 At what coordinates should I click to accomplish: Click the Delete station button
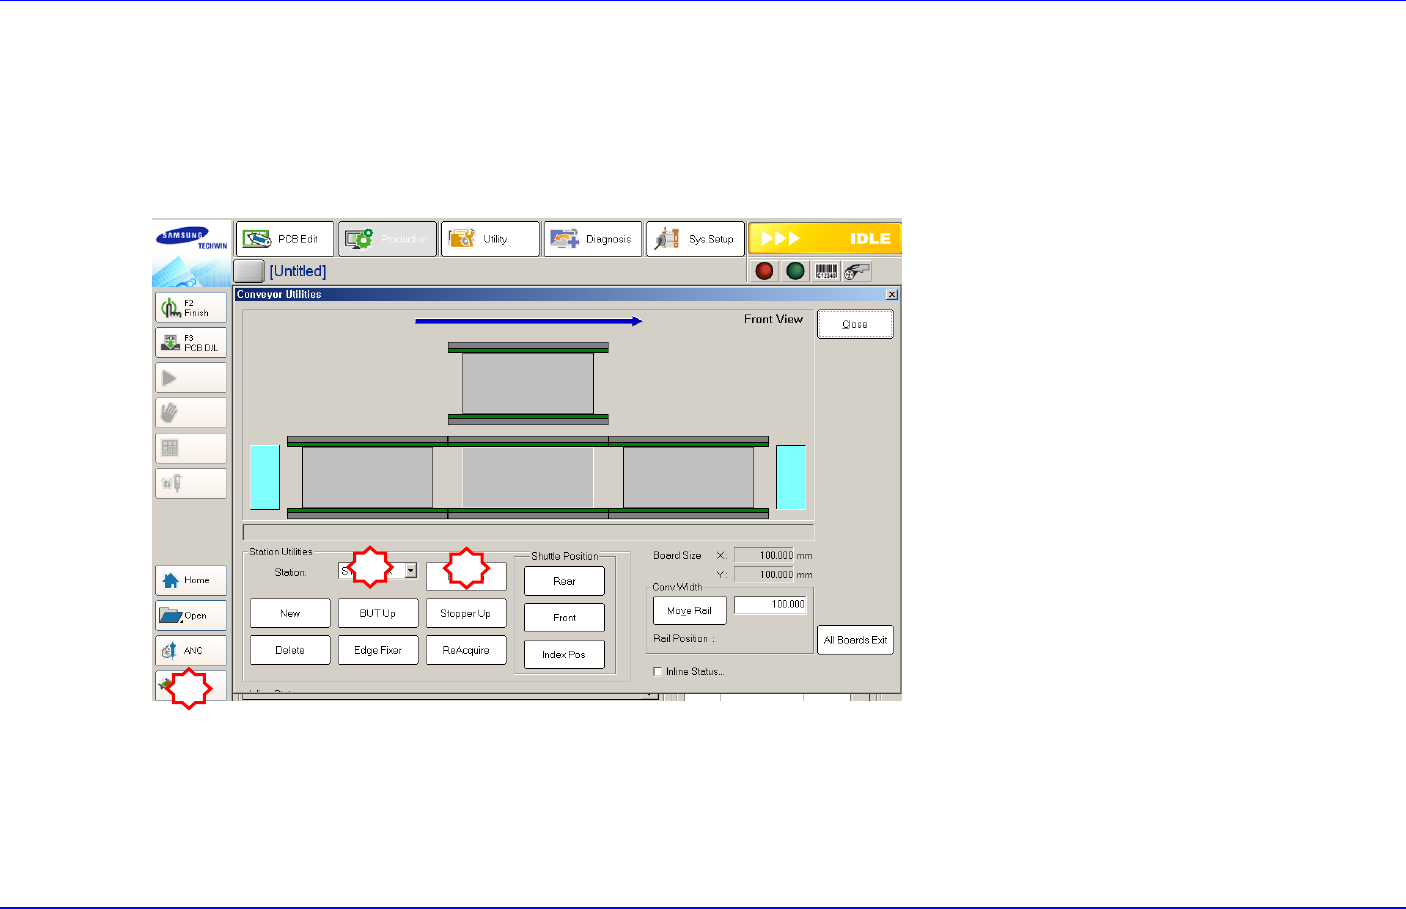[x=290, y=650]
